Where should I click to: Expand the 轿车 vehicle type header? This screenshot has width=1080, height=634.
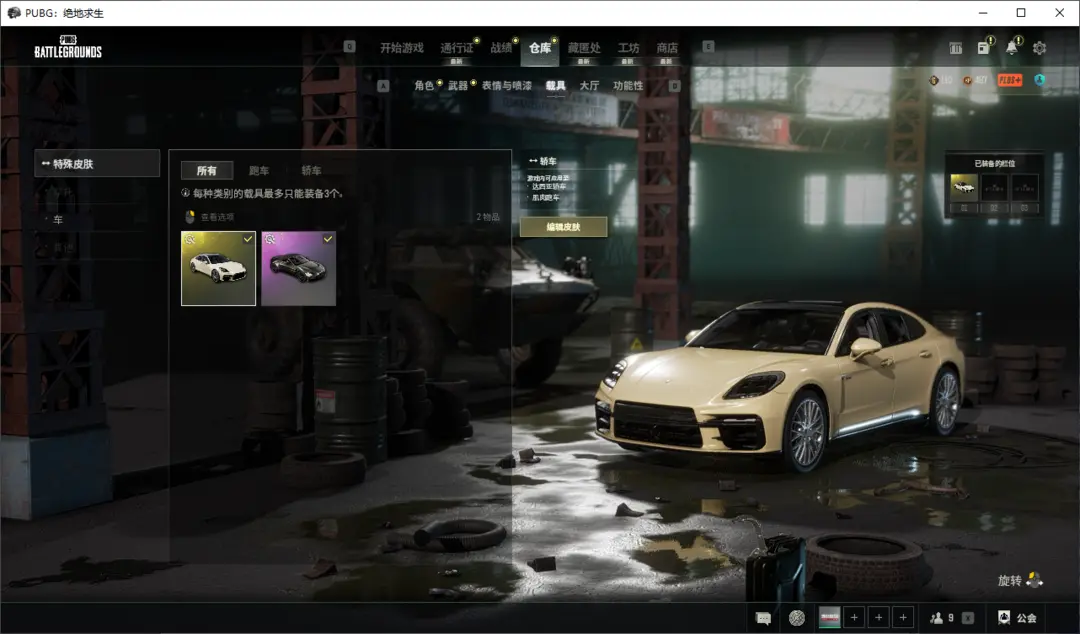coord(543,161)
